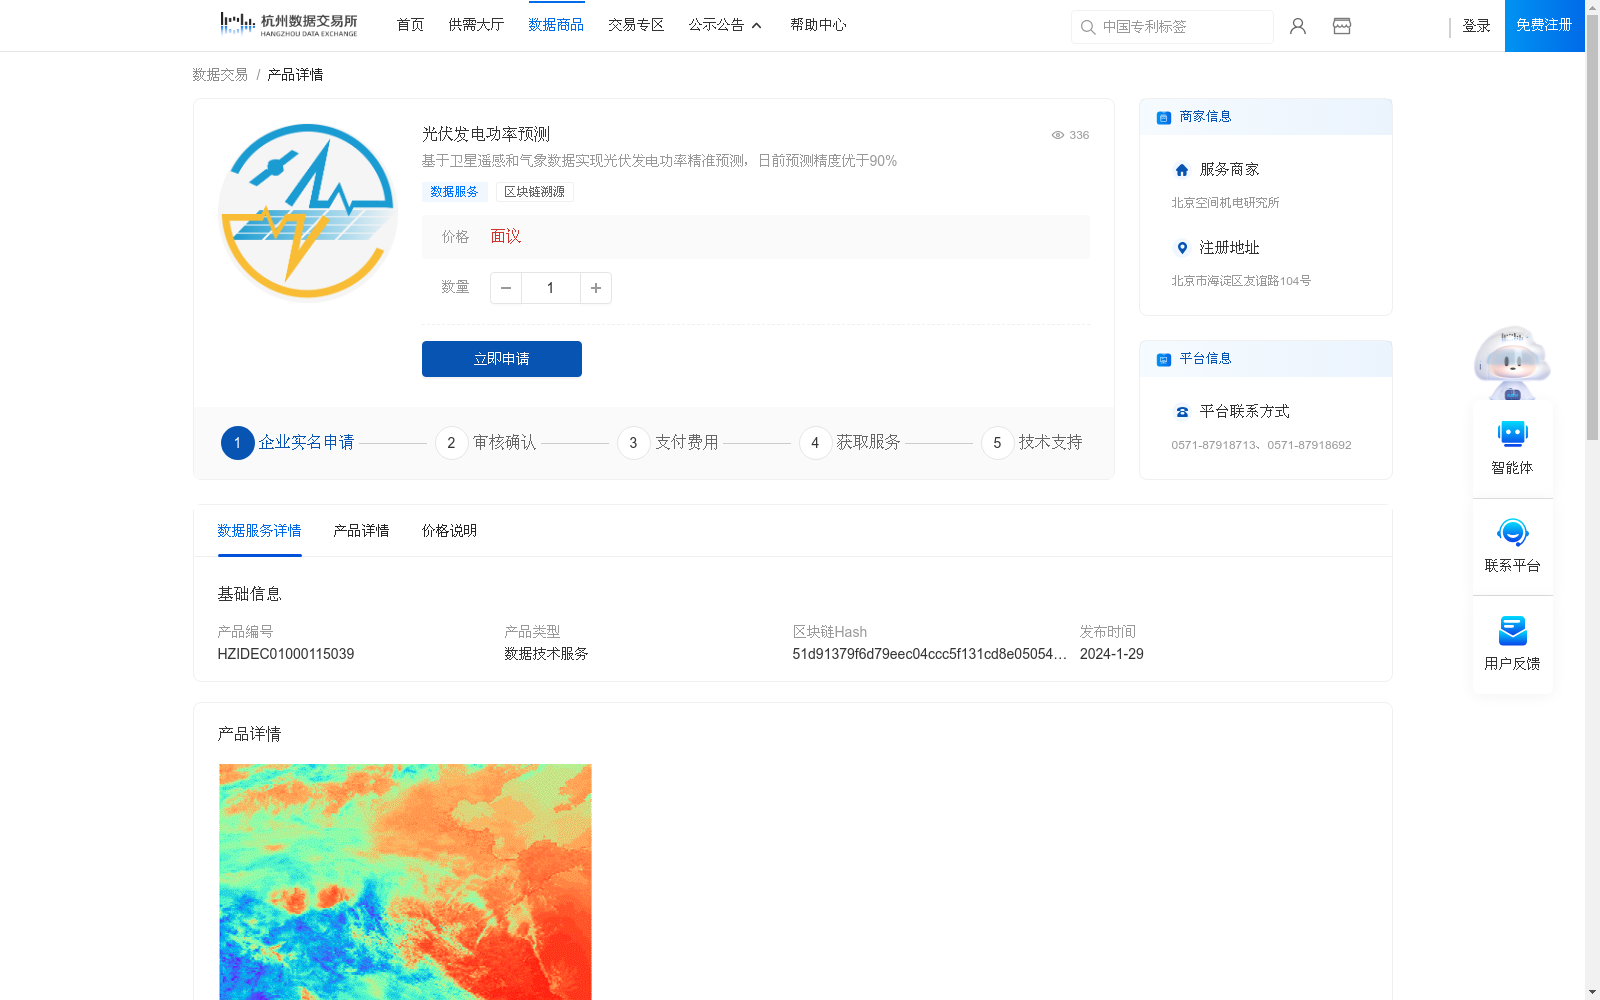Click the search magnifier icon
This screenshot has width=1600, height=1000.
(1088, 27)
